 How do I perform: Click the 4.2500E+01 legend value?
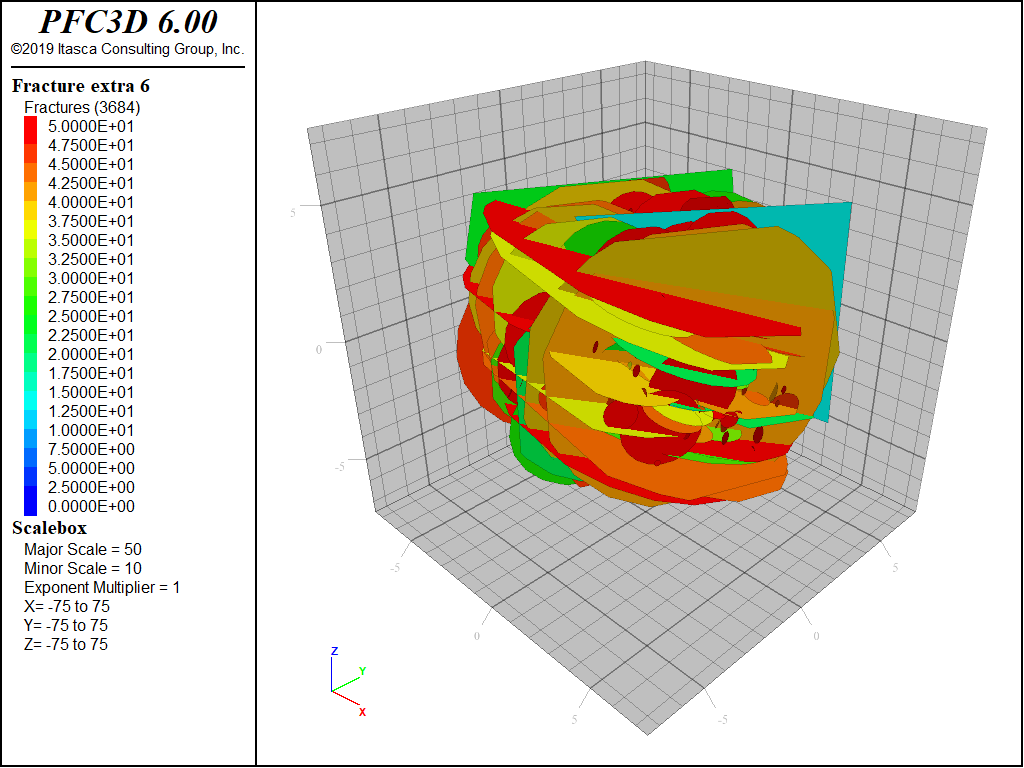(91, 183)
